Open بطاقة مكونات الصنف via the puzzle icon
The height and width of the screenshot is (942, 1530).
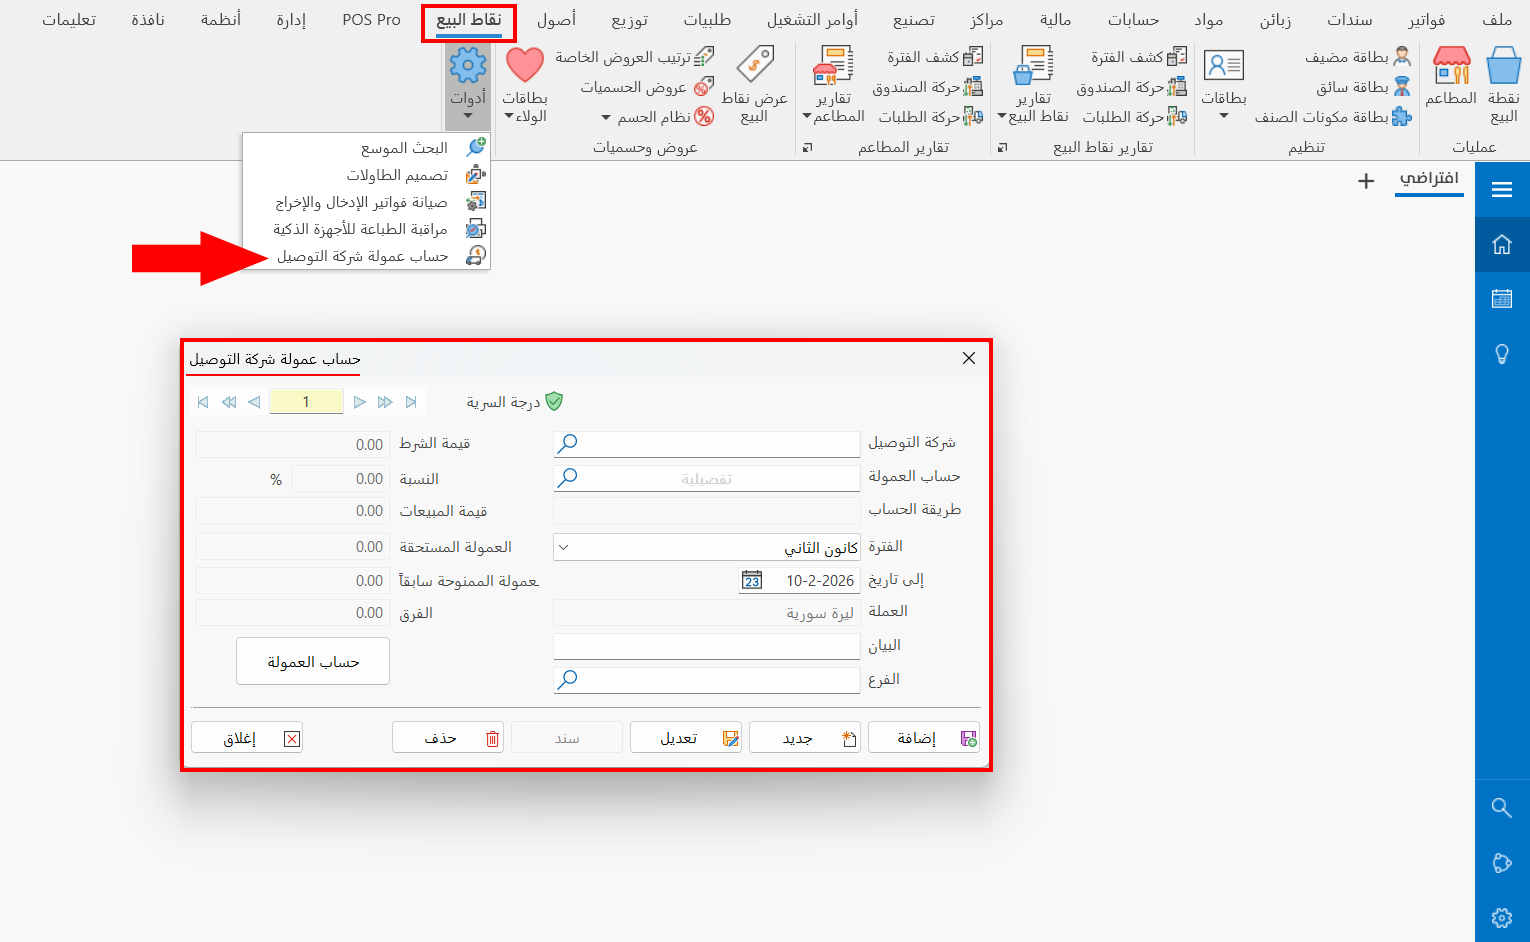1403,117
